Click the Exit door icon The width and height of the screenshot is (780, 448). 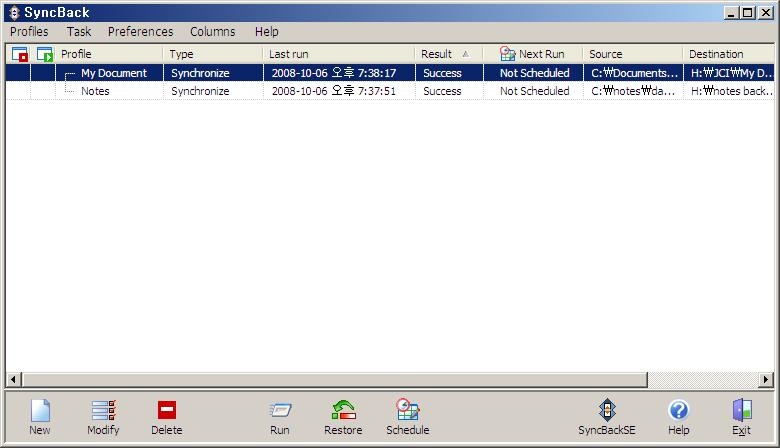pyautogui.click(x=742, y=410)
